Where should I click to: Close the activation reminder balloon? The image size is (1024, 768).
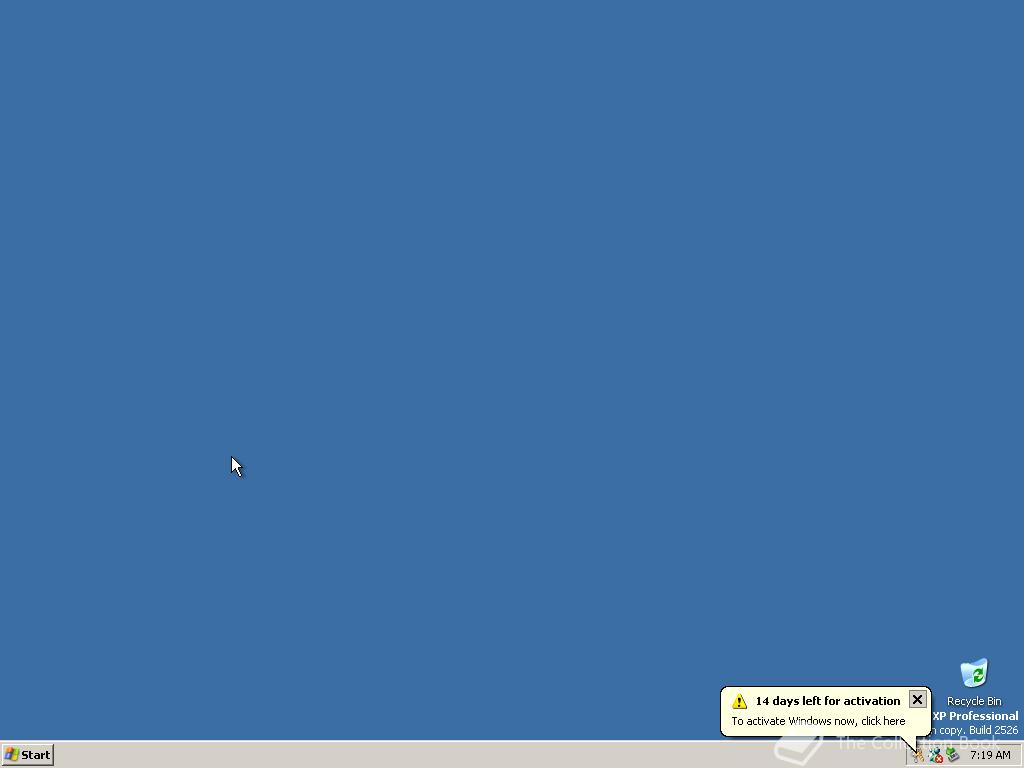[x=917, y=699]
